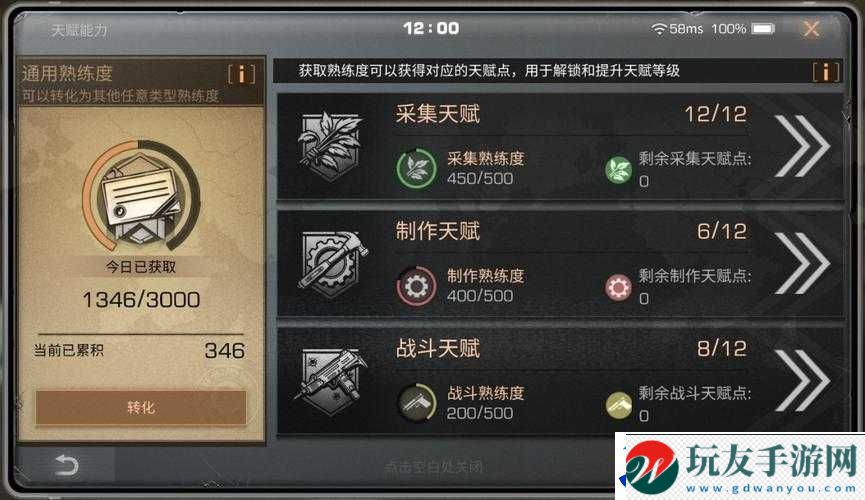The height and width of the screenshot is (500, 865).
Task: Expand 采集天赋 with the double chevron
Action: click(x=802, y=146)
